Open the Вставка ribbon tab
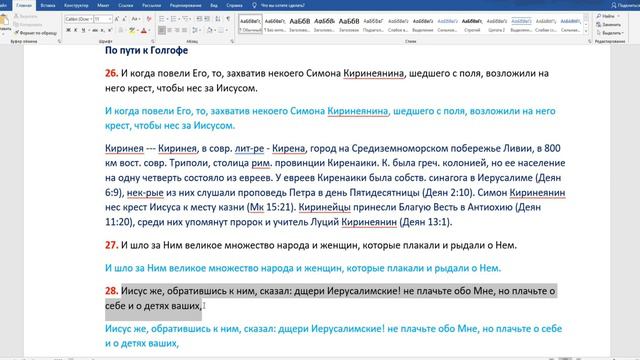The width and height of the screenshot is (640, 360). [x=48, y=5]
